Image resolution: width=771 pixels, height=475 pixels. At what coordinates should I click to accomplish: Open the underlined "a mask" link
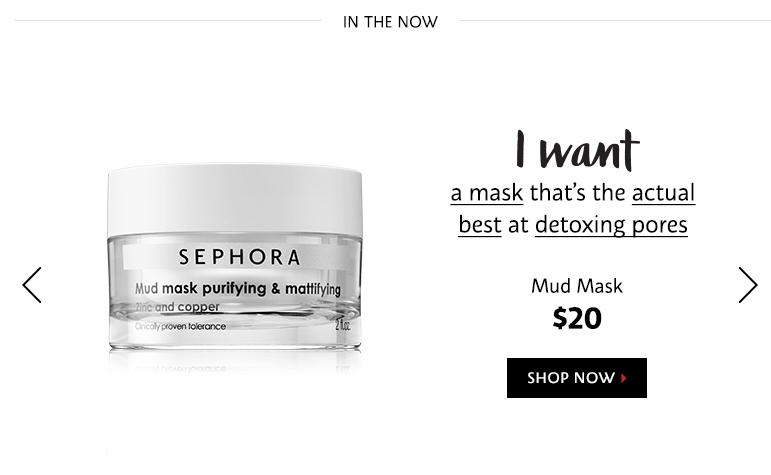(487, 193)
